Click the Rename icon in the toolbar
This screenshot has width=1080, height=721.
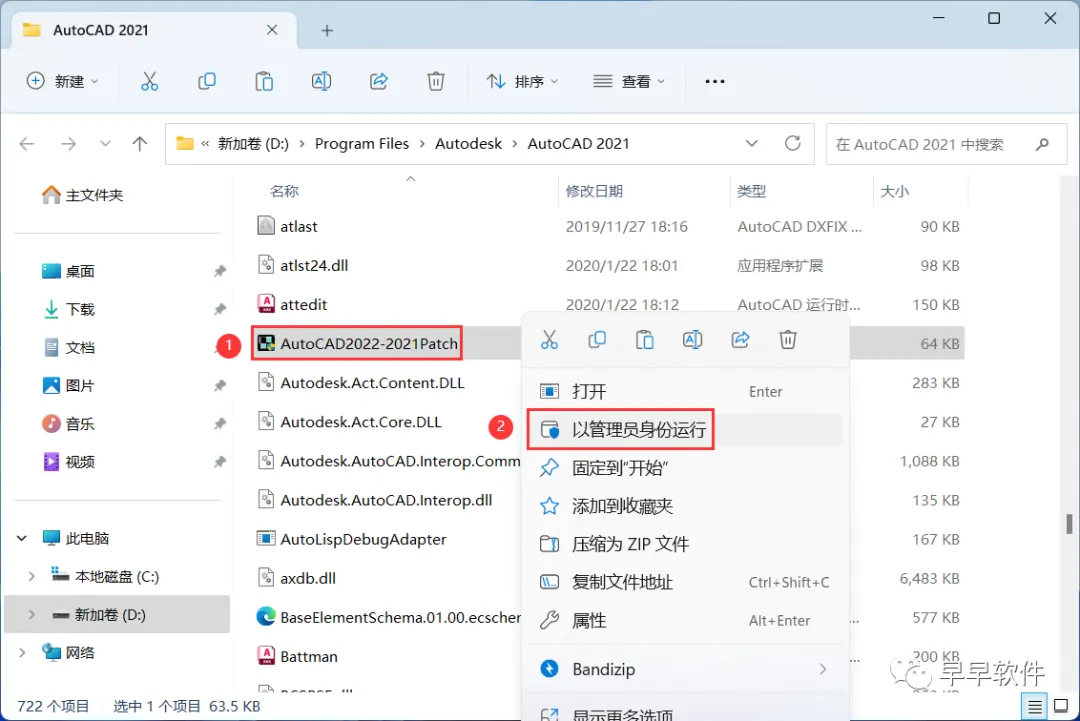(x=321, y=81)
